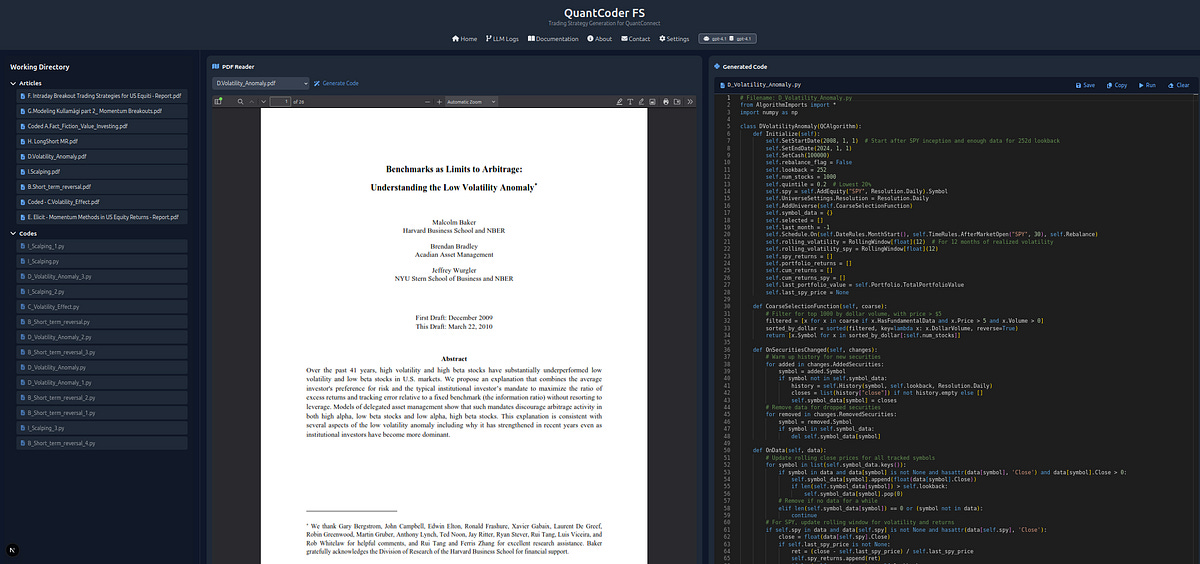Image resolution: width=1200 pixels, height=564 pixels.
Task: Open E. Elicit Momentum Methods report
Action: pyautogui.click(x=100, y=217)
